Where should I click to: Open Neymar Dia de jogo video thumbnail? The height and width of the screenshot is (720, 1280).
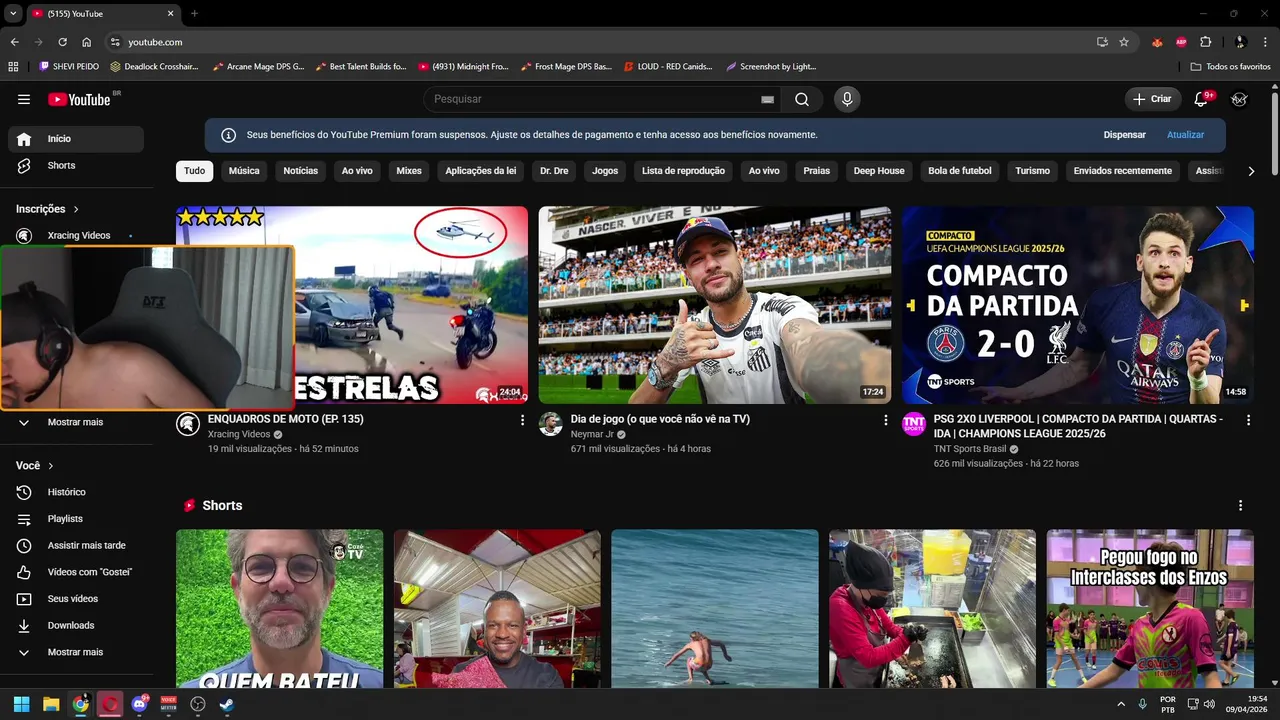(x=714, y=305)
